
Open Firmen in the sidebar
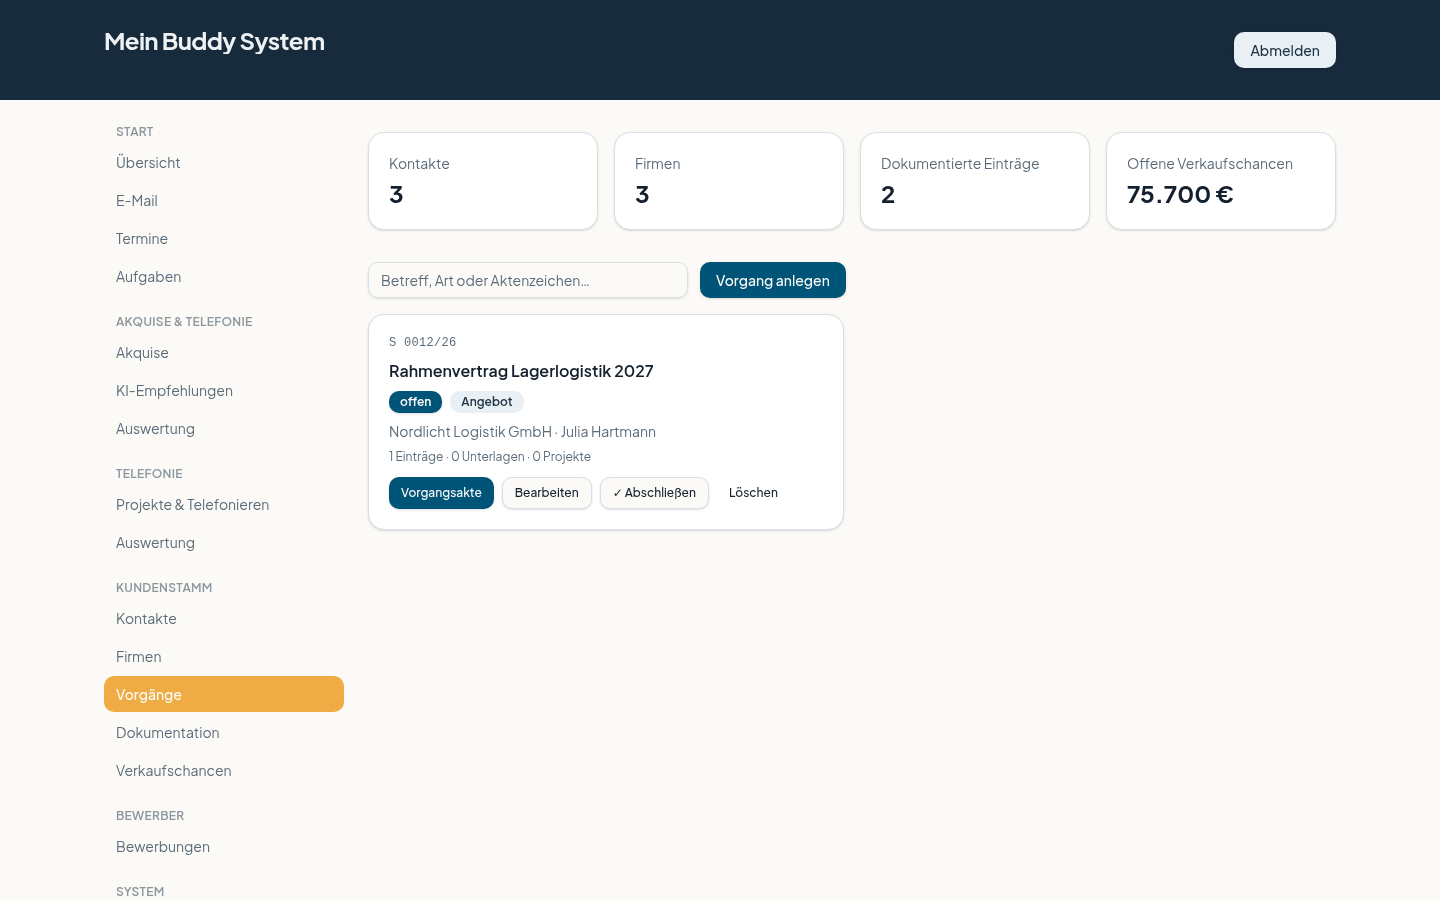click(x=224, y=656)
